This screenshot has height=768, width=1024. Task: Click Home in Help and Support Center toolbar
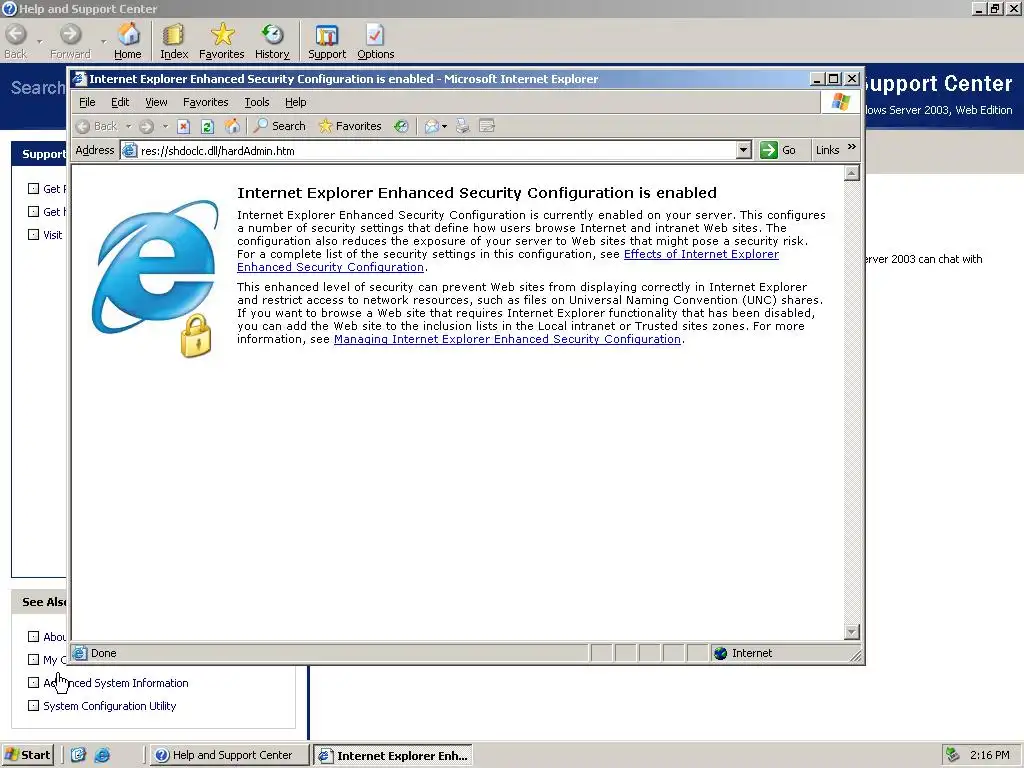coord(127,41)
